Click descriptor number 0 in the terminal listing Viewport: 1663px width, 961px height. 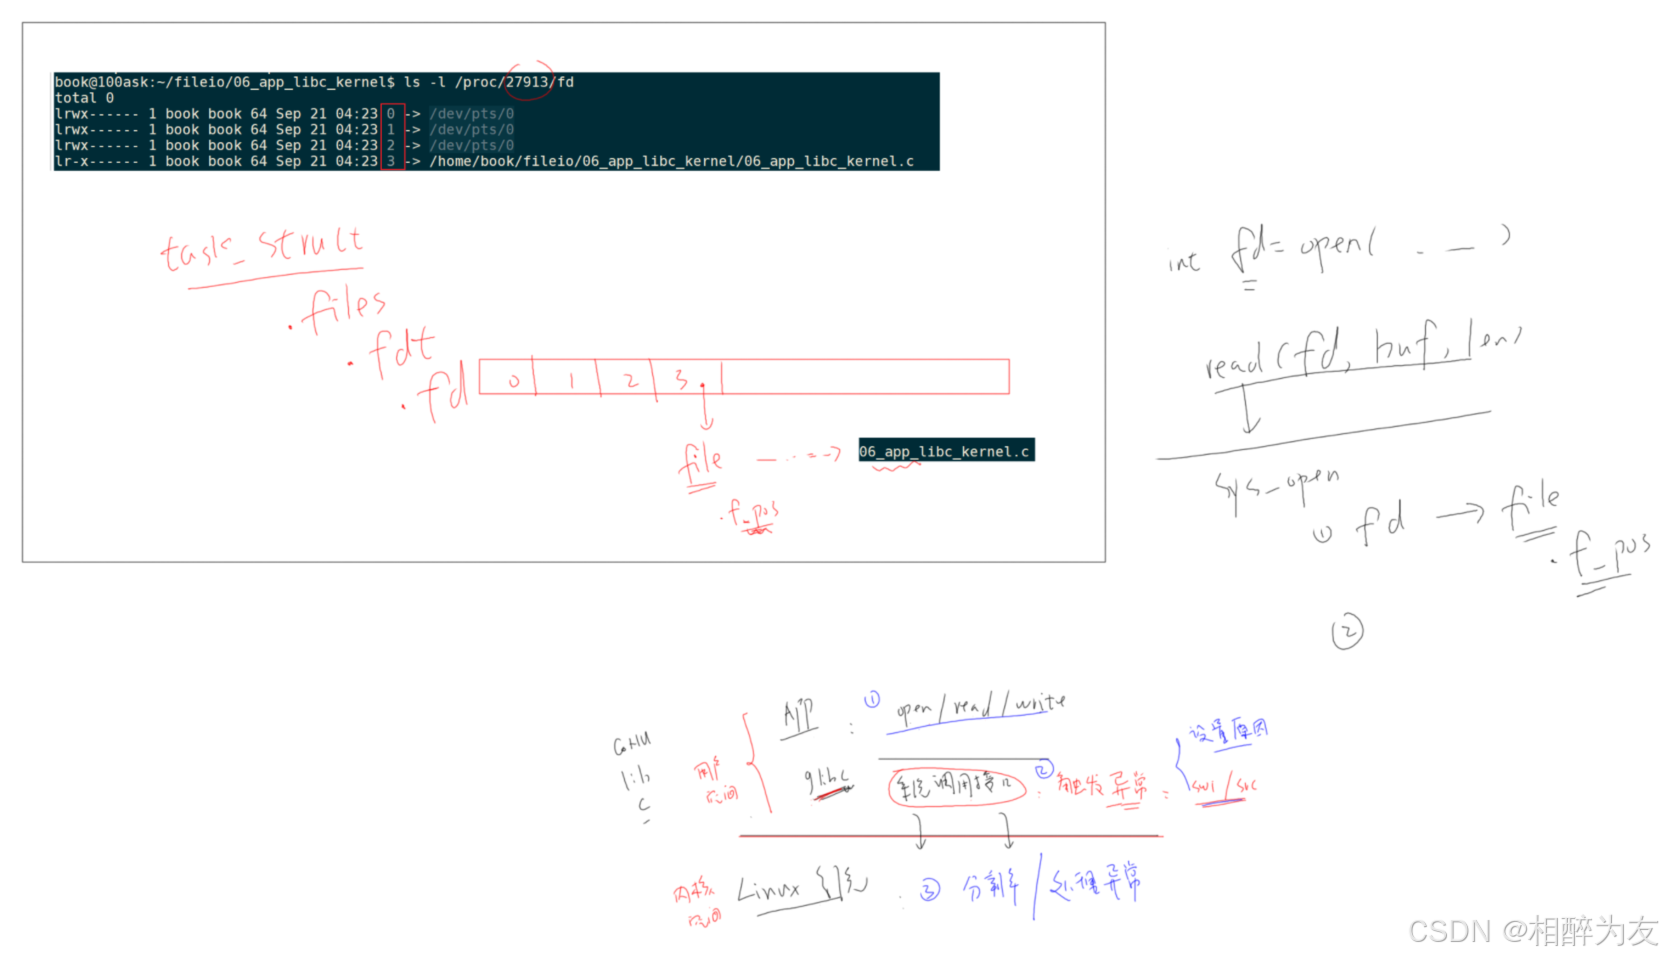[391, 114]
